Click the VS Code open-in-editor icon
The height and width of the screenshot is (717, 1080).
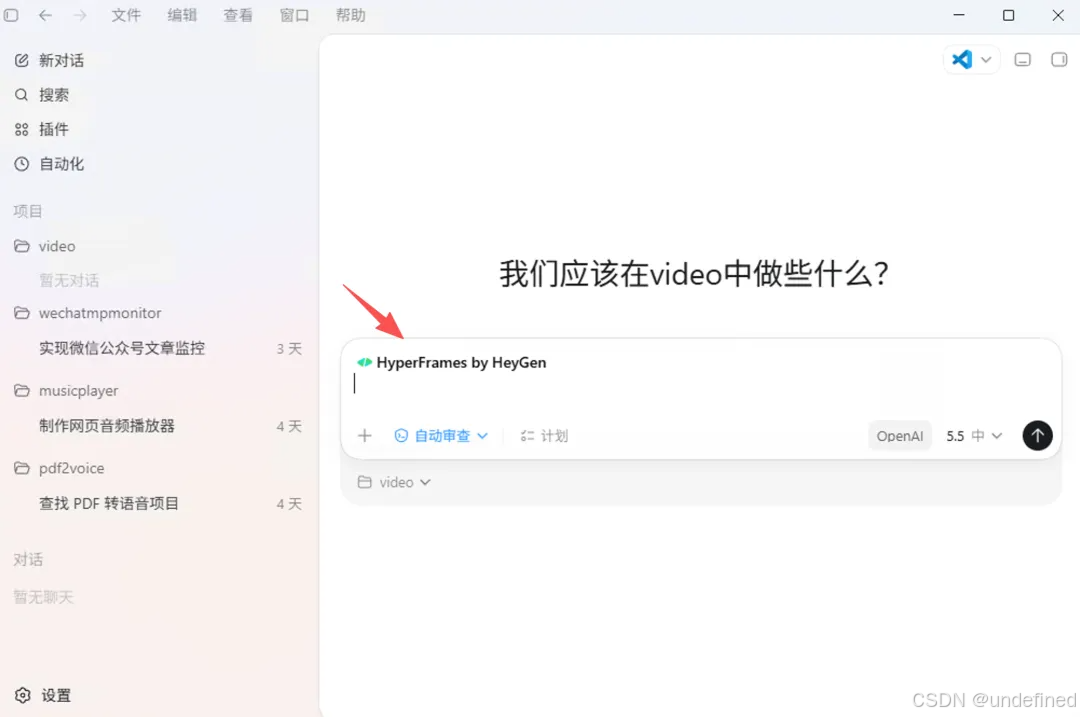(962, 59)
